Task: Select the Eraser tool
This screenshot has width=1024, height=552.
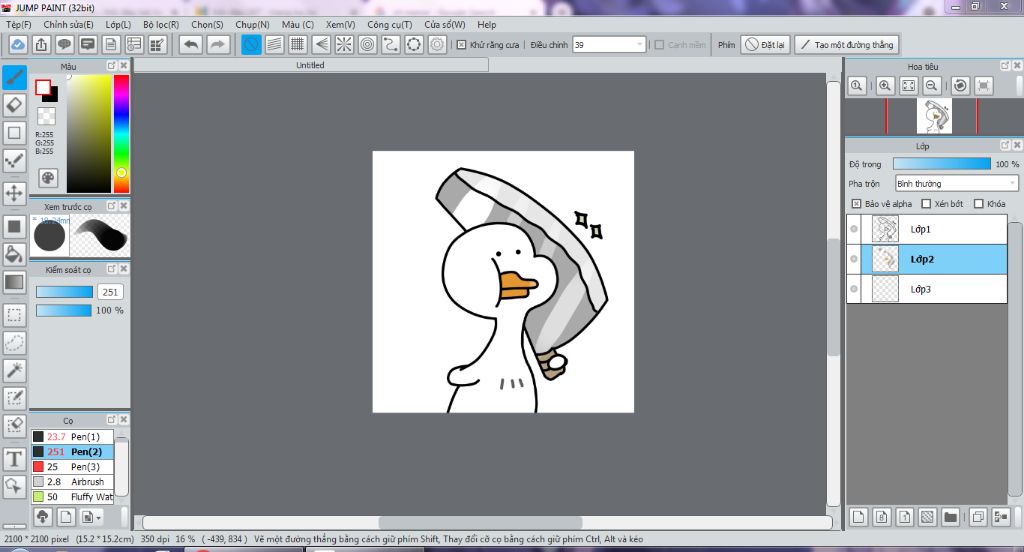Action: (14, 105)
